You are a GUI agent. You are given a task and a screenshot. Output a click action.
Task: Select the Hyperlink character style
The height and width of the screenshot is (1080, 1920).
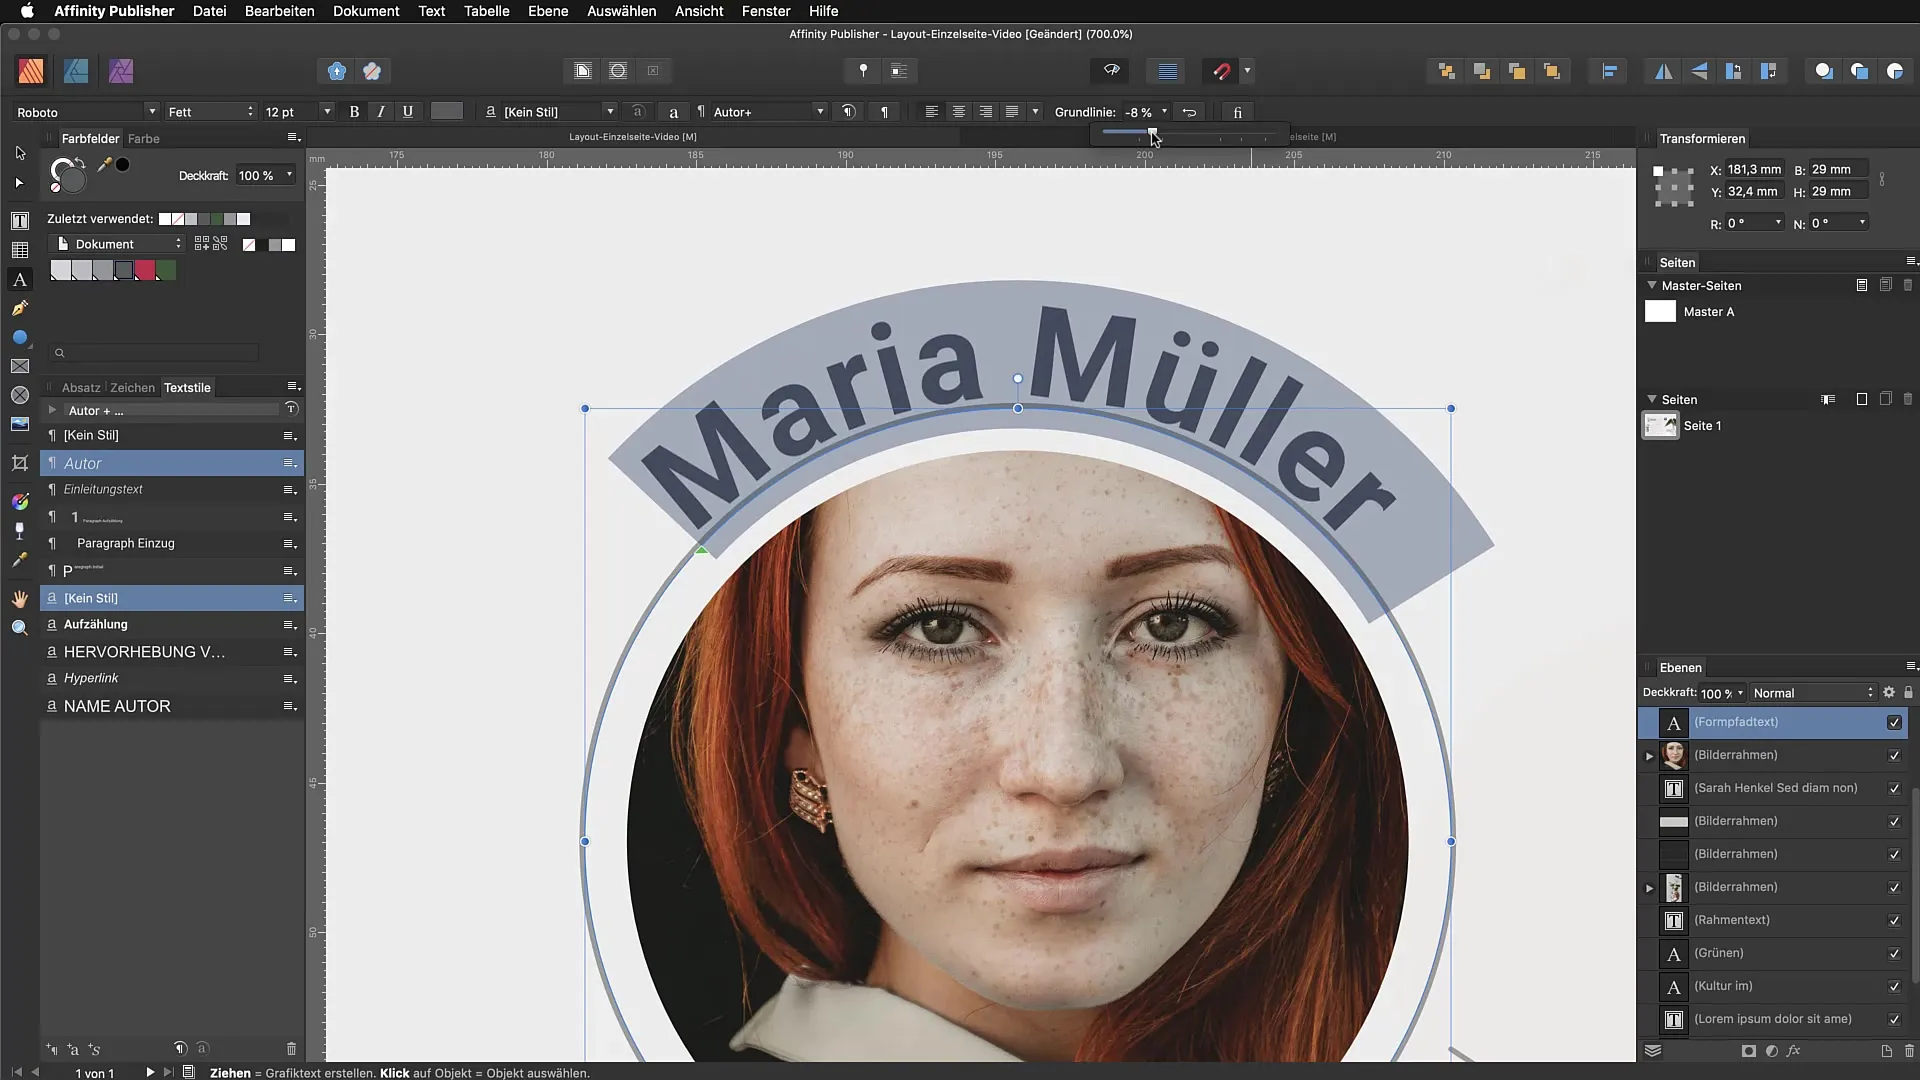pyautogui.click(x=172, y=679)
